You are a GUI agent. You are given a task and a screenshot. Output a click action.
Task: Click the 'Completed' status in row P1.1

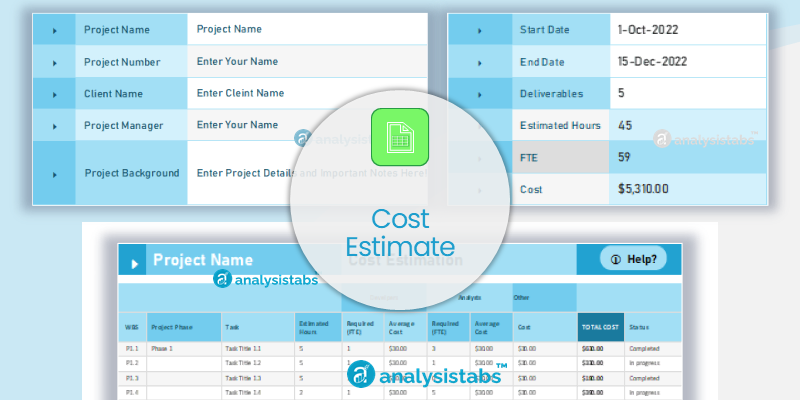pos(653,349)
